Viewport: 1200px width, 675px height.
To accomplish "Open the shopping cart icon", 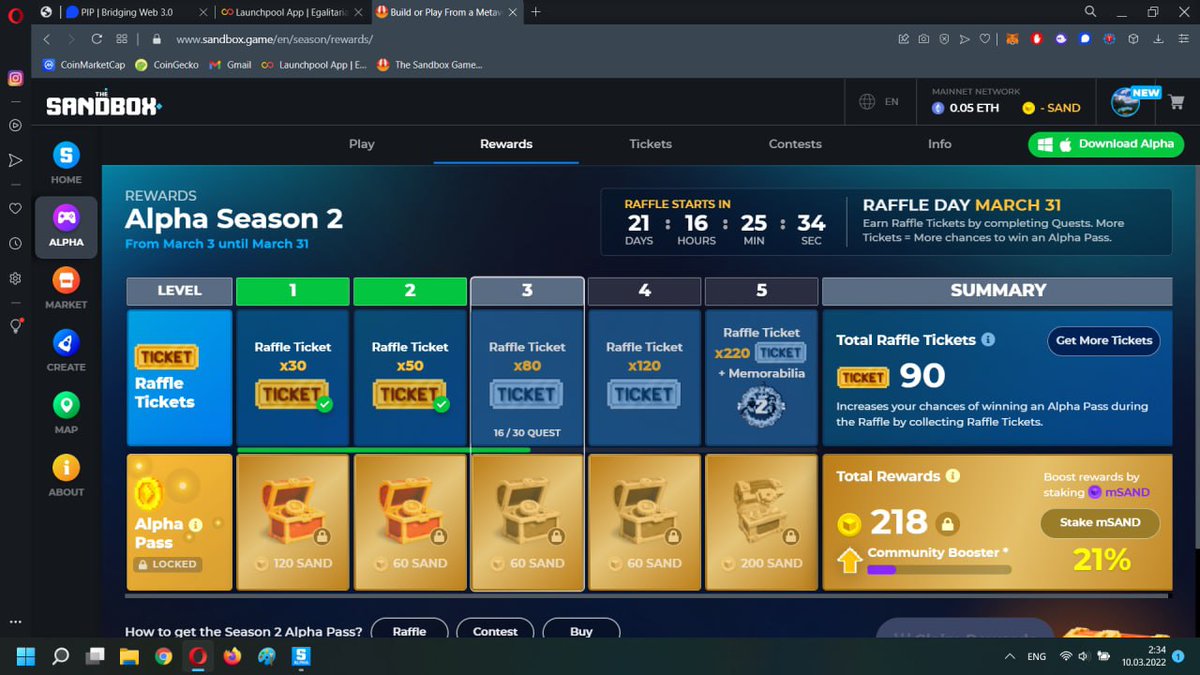I will (x=1176, y=102).
